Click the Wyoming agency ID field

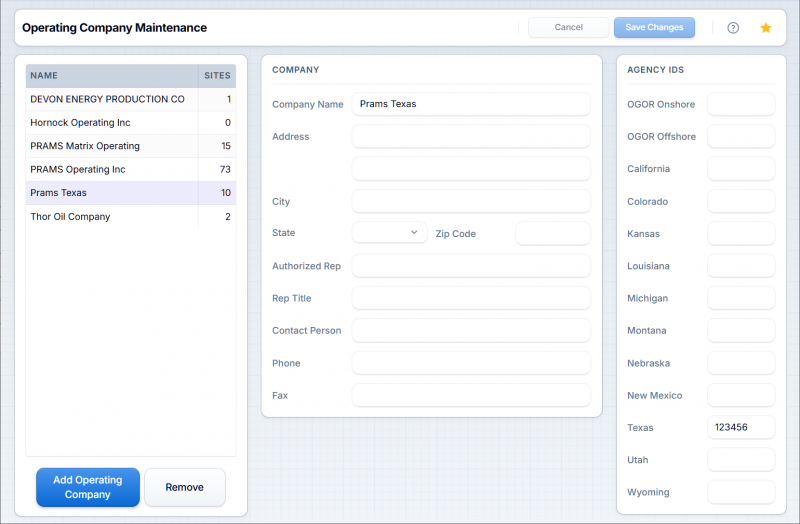(741, 492)
